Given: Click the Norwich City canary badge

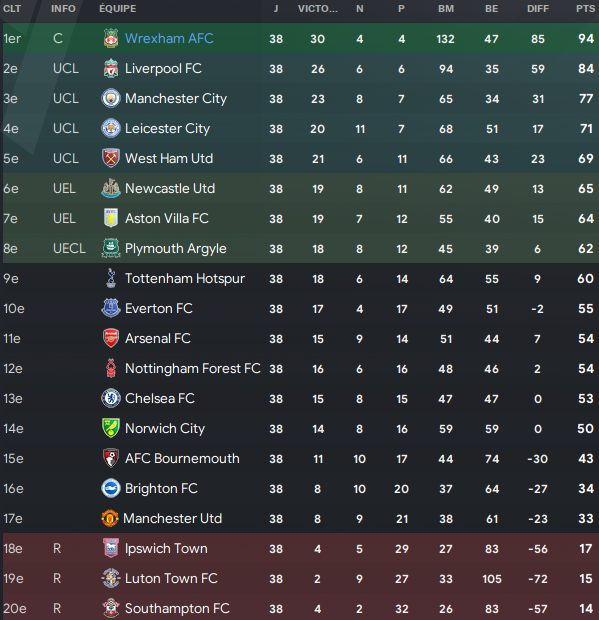Looking at the screenshot, I should coord(111,428).
